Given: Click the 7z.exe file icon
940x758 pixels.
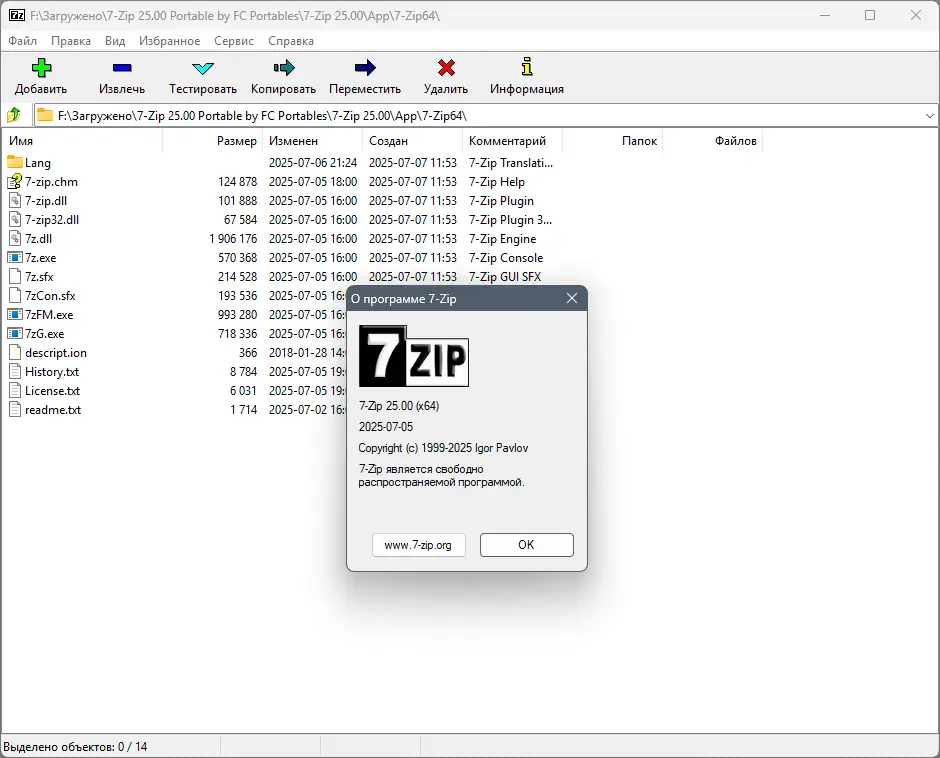Looking at the screenshot, I should click(x=14, y=257).
